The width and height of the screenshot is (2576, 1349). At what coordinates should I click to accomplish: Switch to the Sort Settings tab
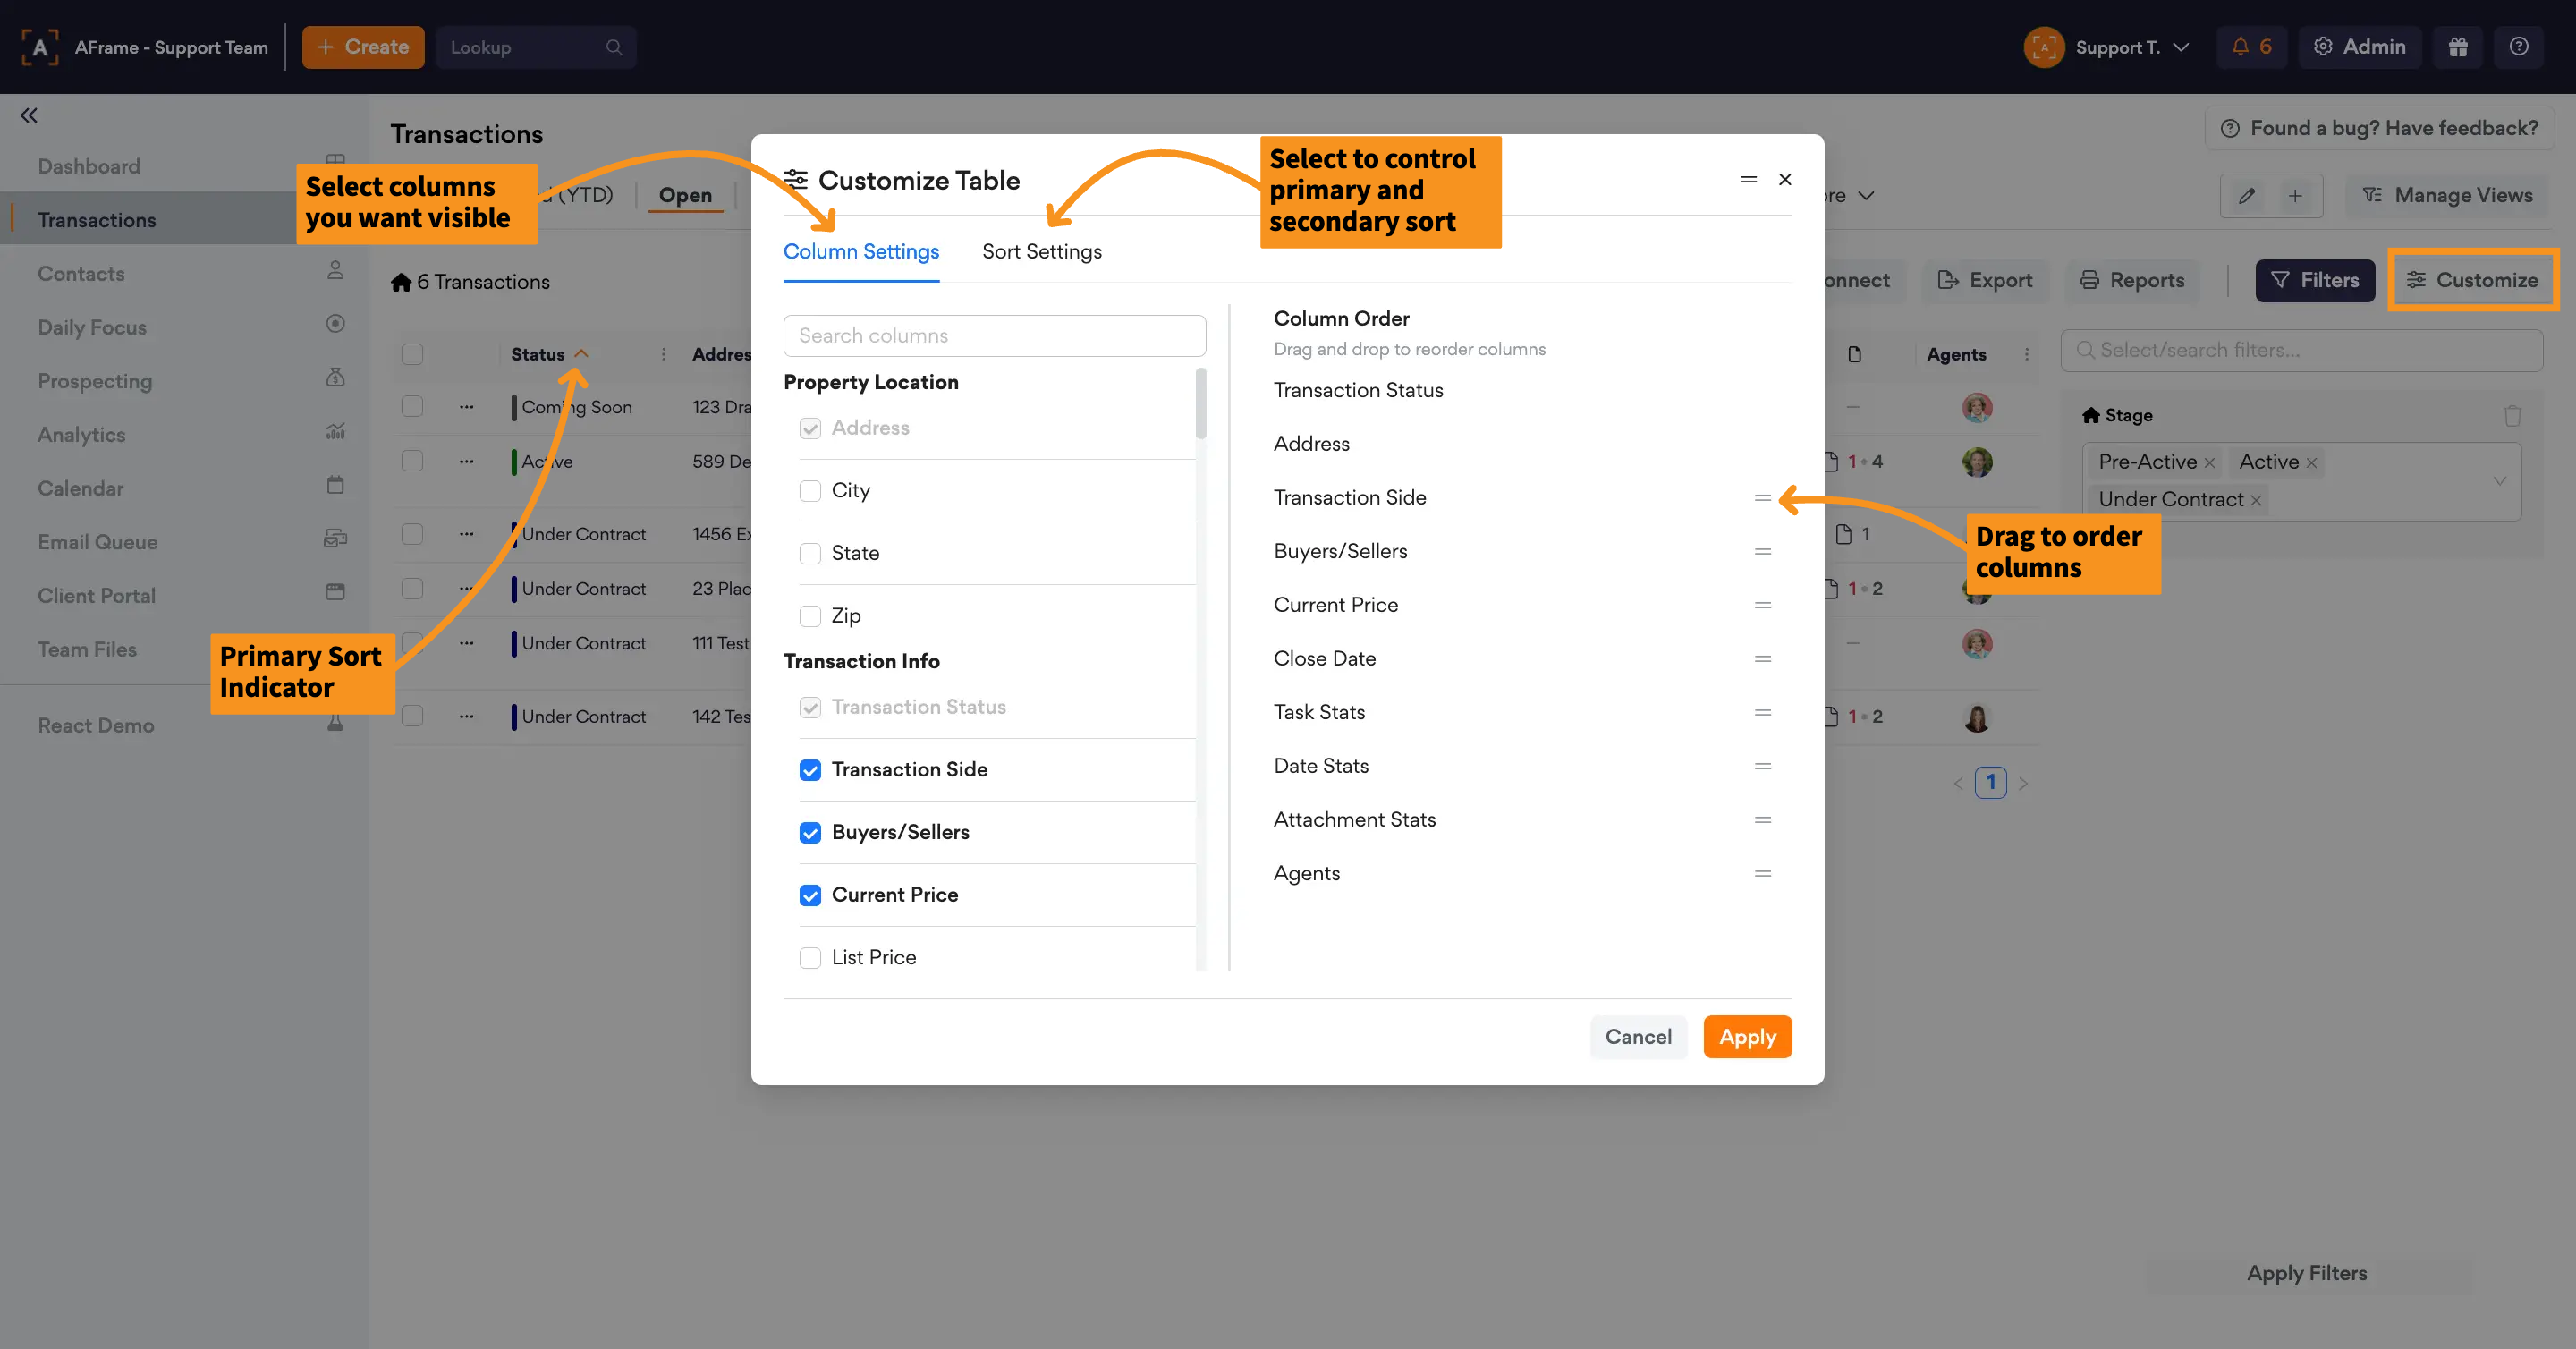[x=1041, y=252]
